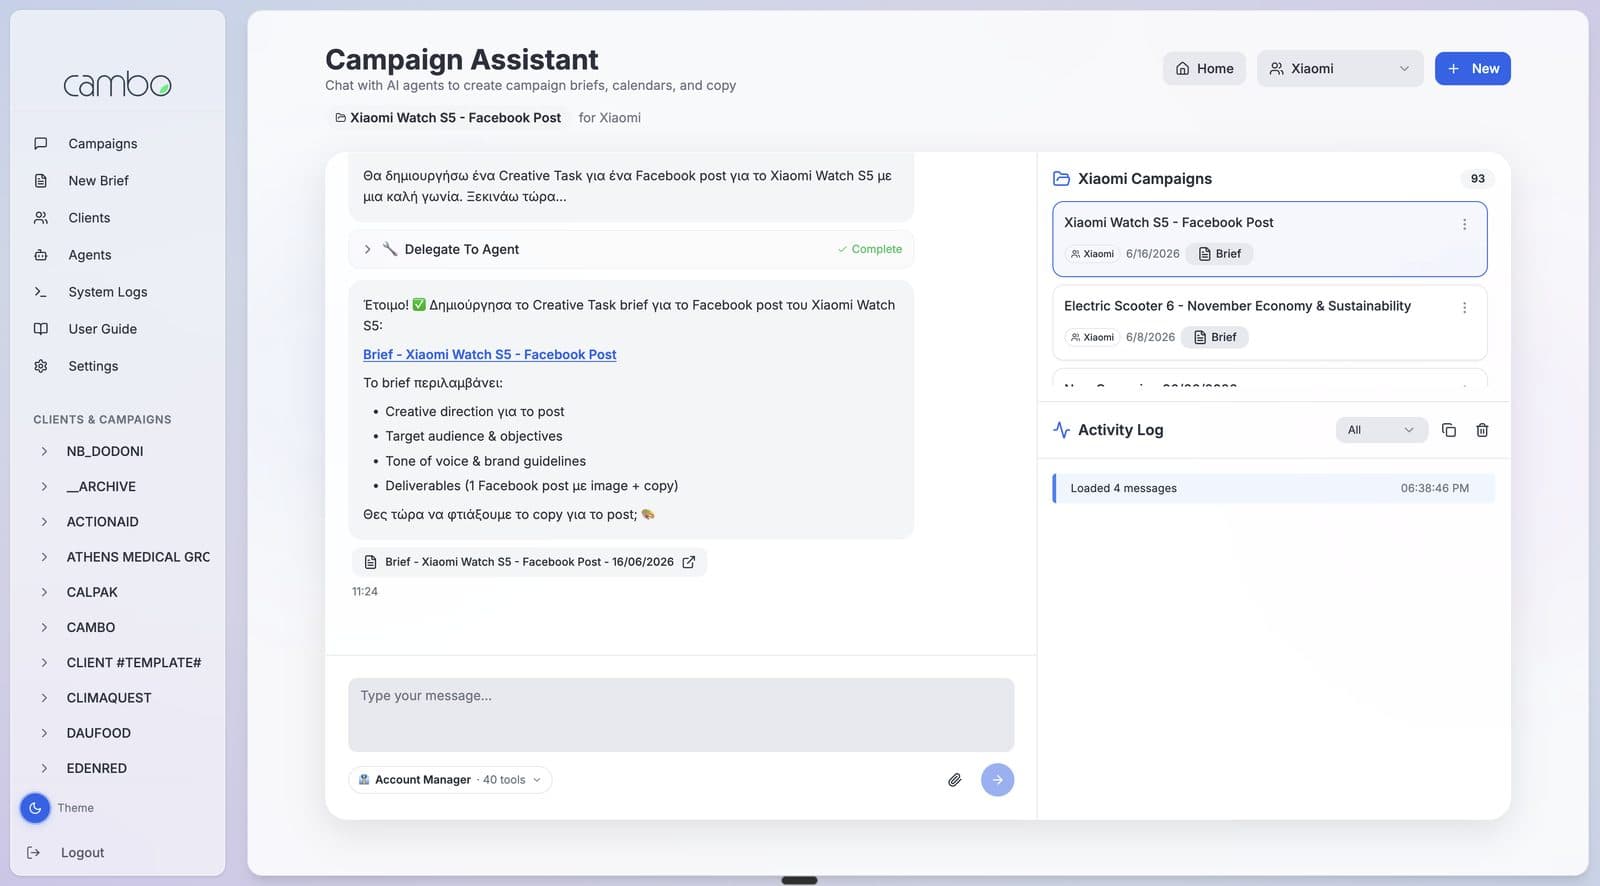Open options menu for Electric Scooter 6 campaign

click(1464, 308)
